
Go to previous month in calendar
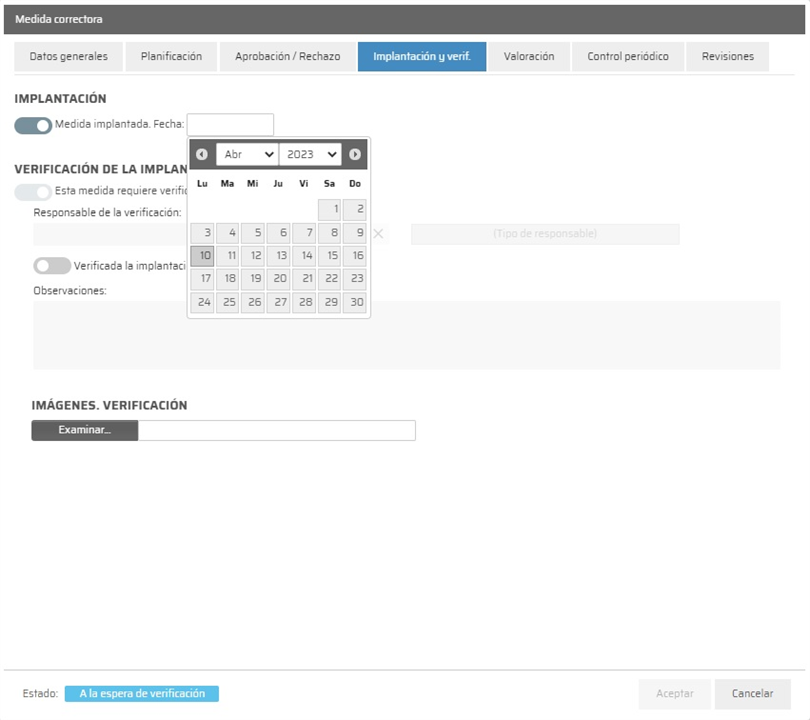point(202,154)
